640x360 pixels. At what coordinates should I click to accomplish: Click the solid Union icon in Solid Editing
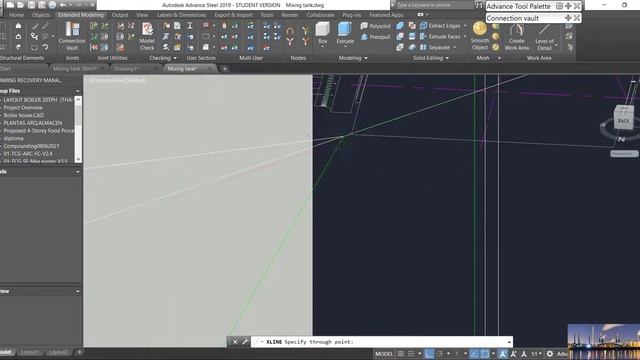[x=400, y=26]
